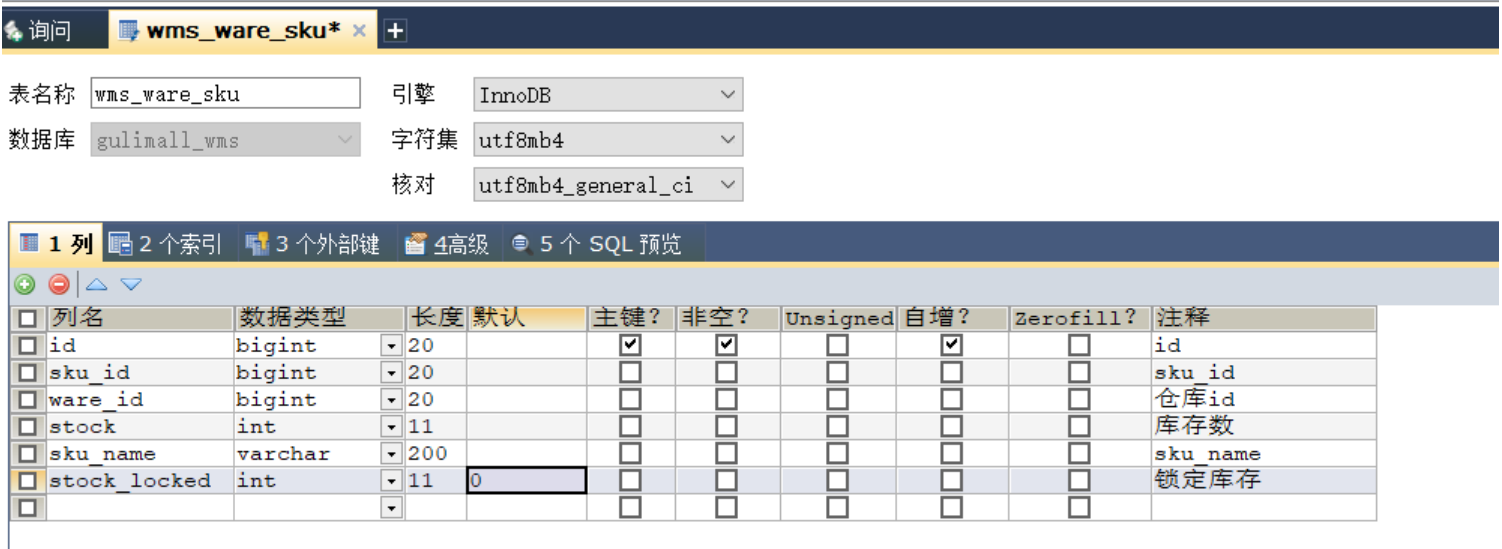
Task: Click the 默认 default column header
Action: (526, 319)
